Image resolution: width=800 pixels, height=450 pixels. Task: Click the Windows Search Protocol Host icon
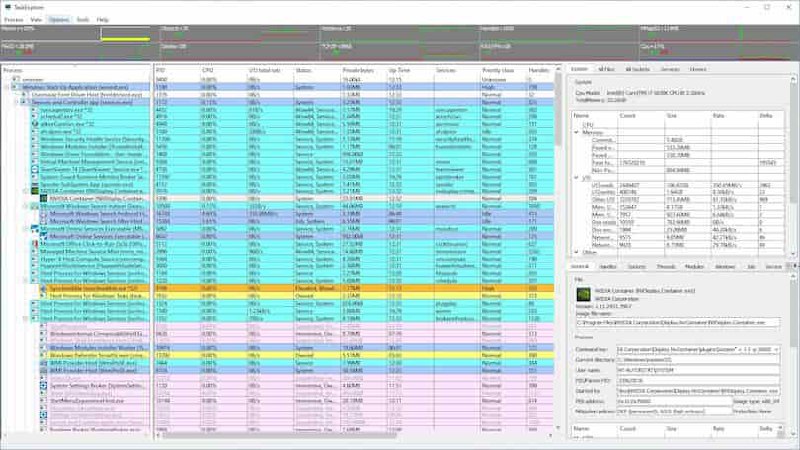[44, 214]
